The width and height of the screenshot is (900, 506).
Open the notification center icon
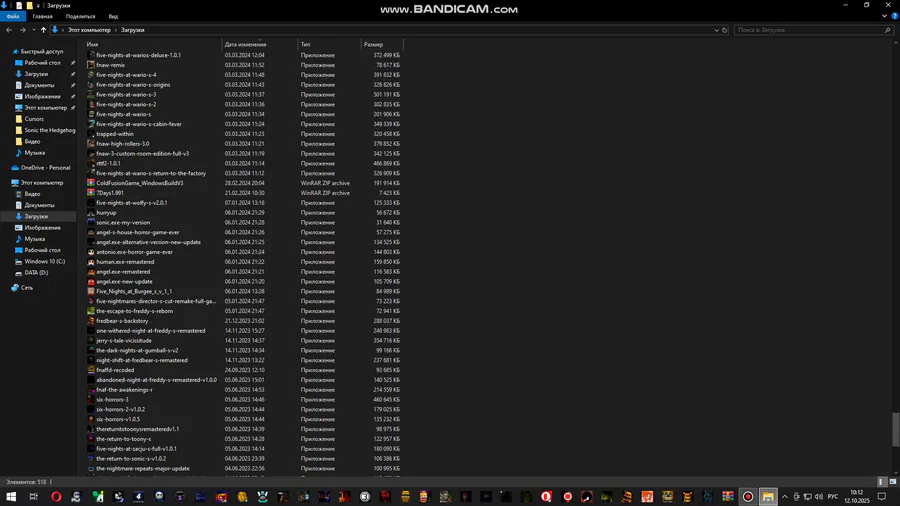(x=882, y=496)
